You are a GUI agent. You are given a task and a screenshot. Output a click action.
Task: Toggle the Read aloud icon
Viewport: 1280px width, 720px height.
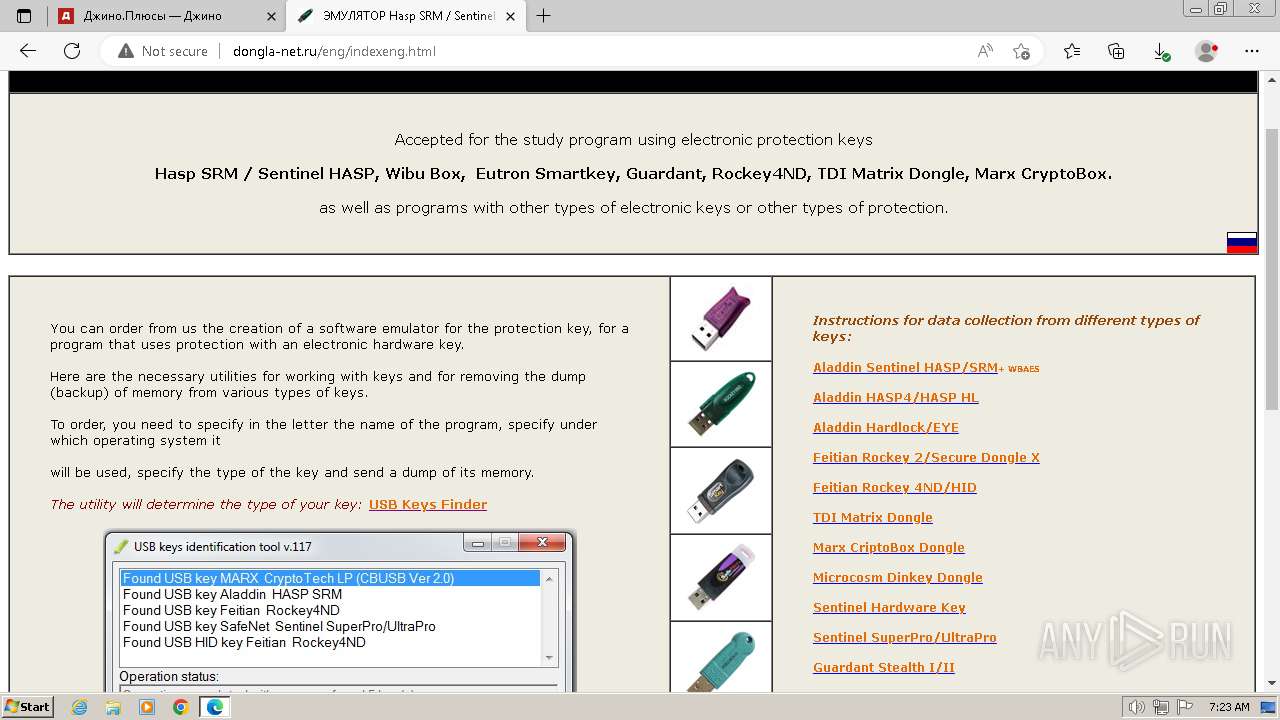pyautogui.click(x=985, y=51)
